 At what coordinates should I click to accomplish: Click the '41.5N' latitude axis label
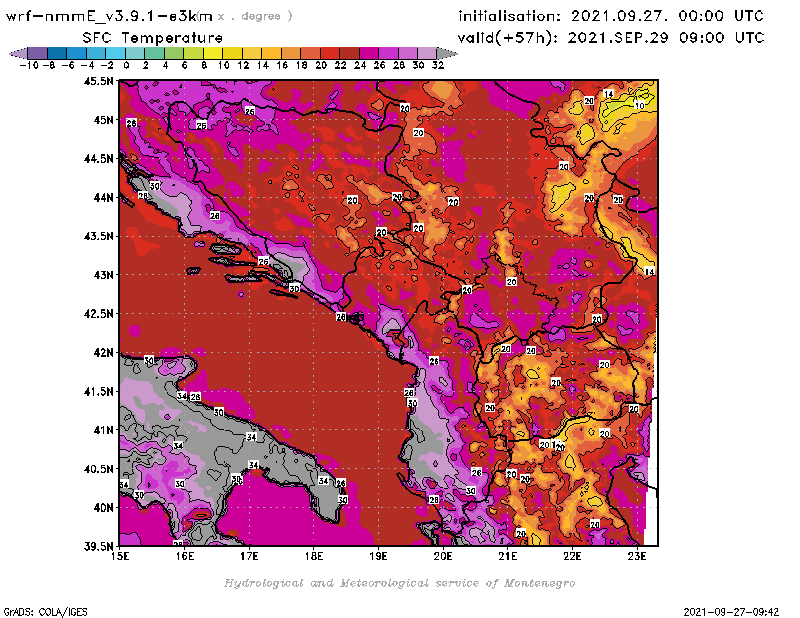[x=98, y=391]
